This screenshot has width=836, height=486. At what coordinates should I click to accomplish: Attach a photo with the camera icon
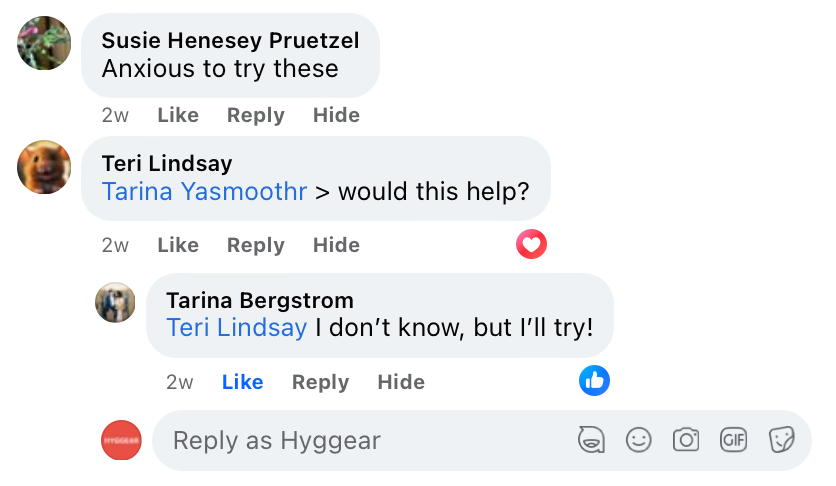686,440
